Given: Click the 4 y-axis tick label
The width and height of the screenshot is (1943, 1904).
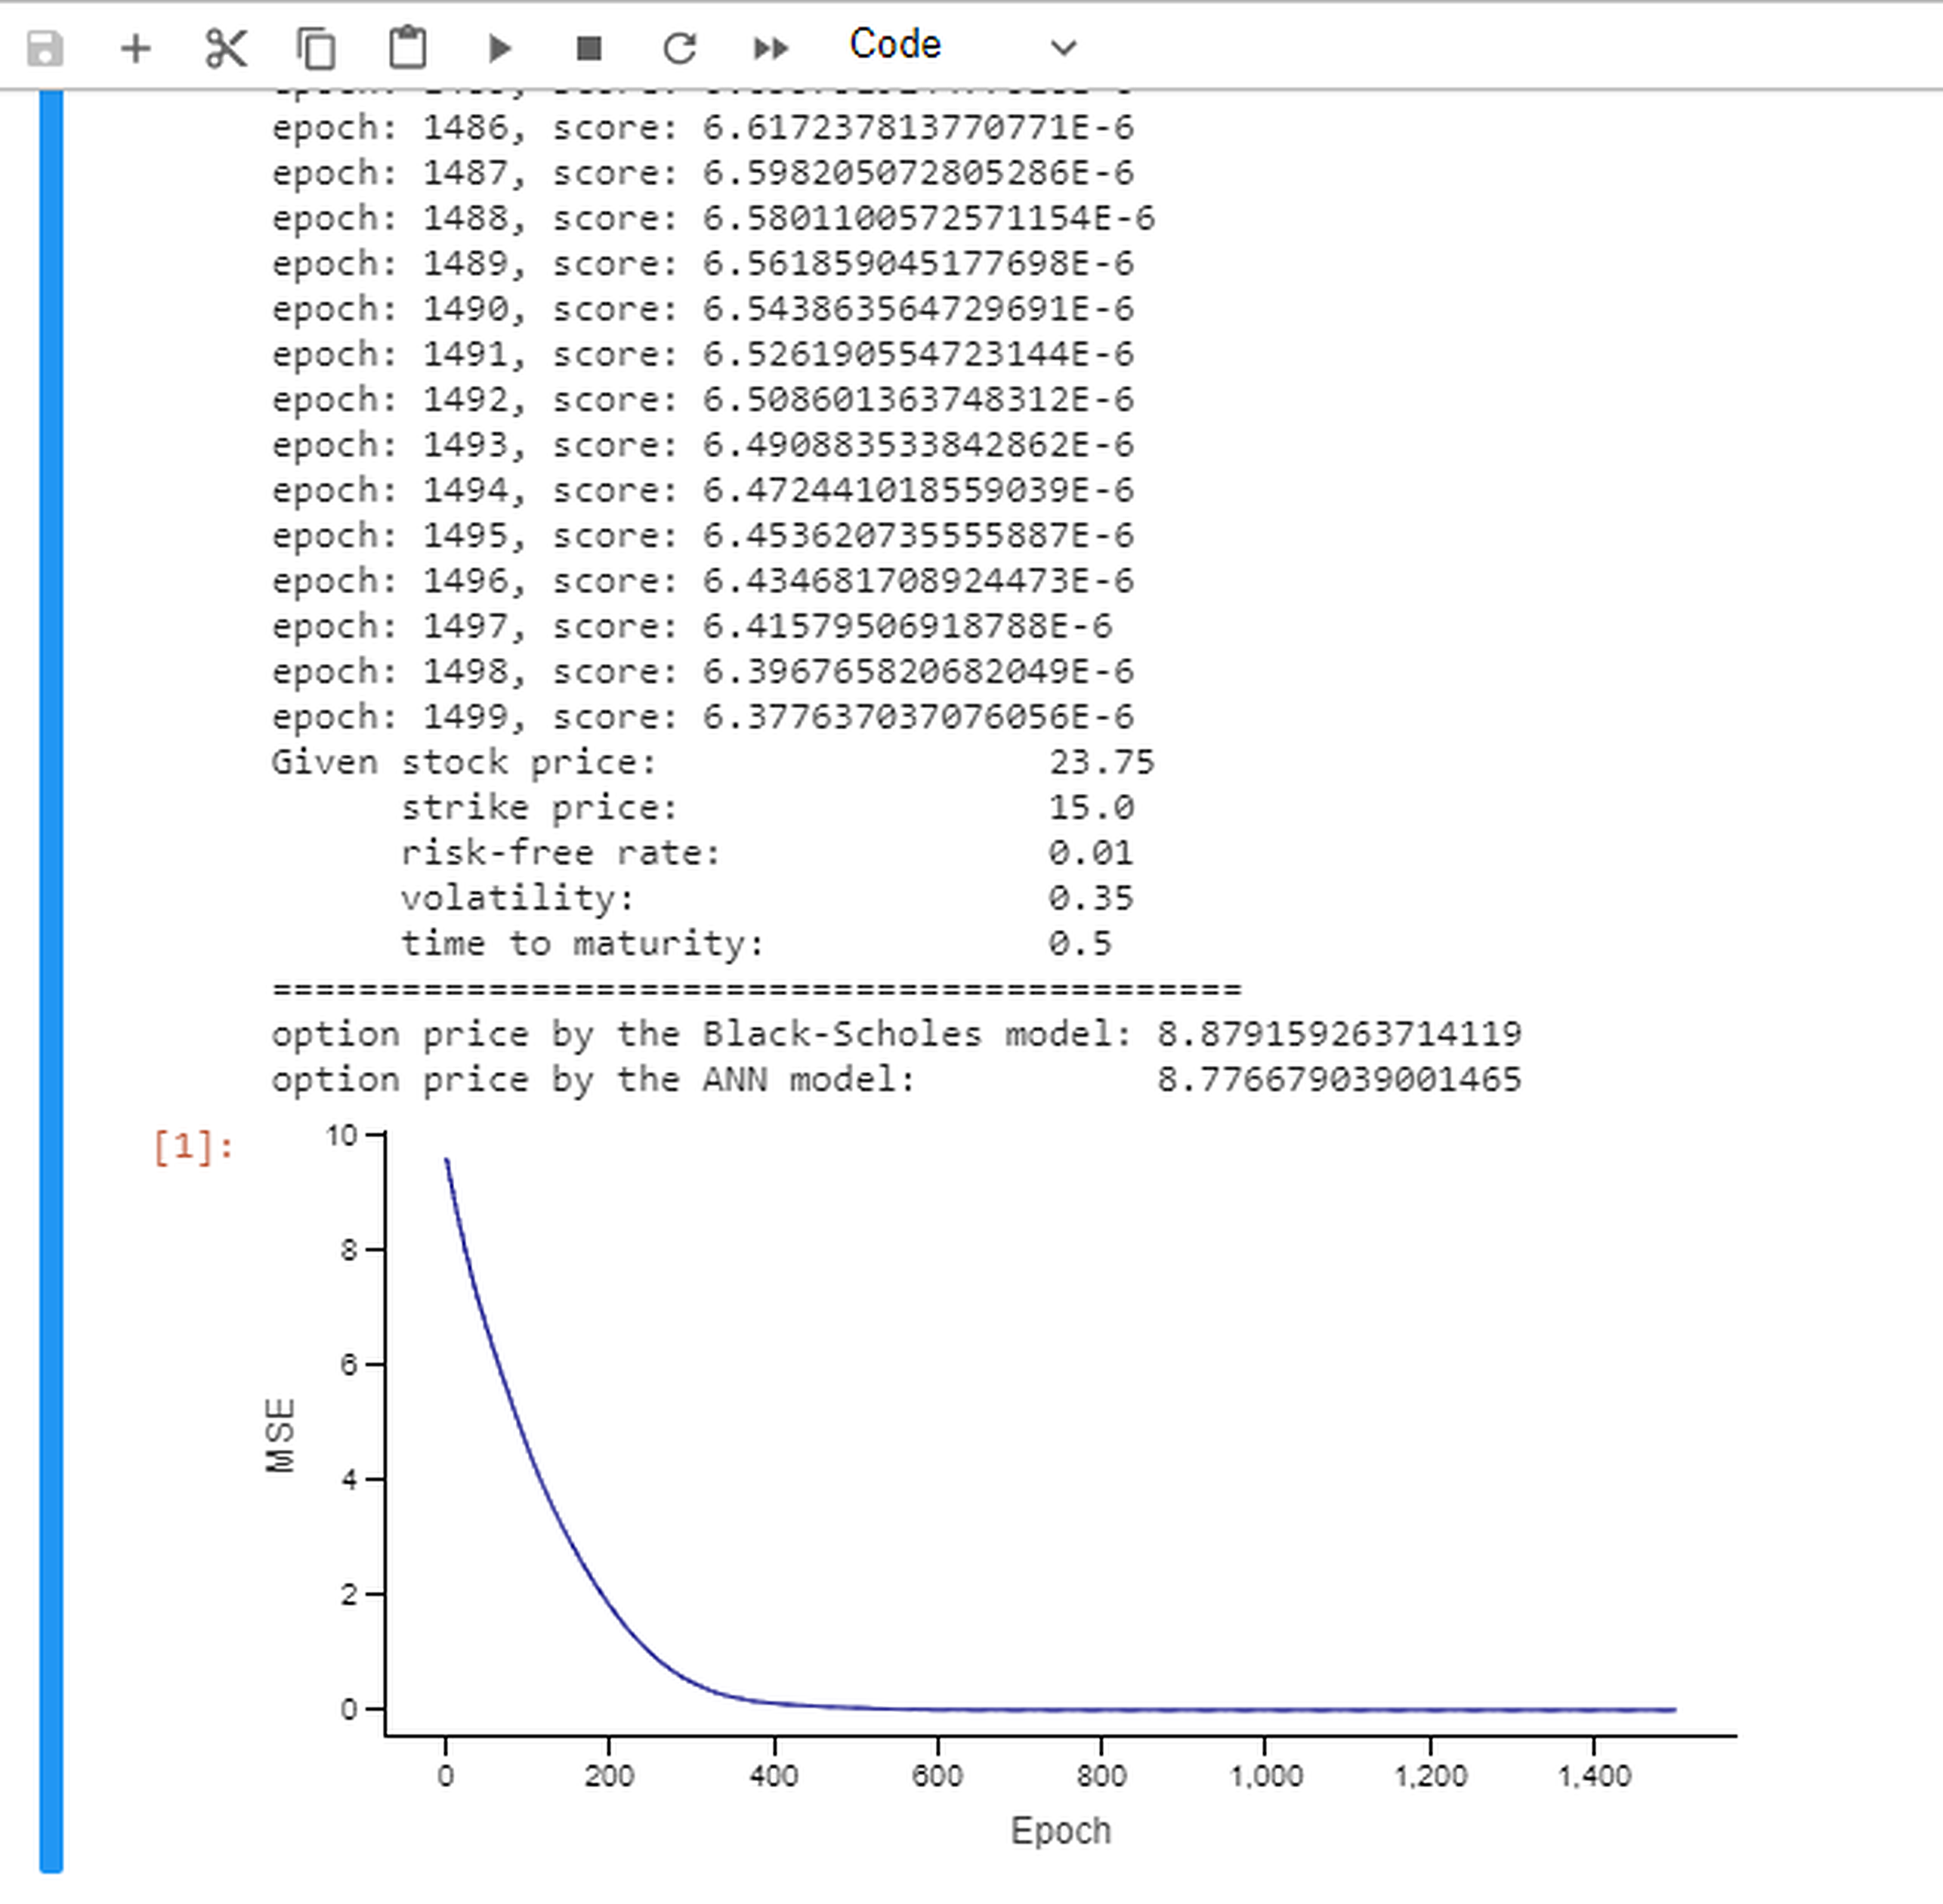Looking at the screenshot, I should tap(348, 1479).
